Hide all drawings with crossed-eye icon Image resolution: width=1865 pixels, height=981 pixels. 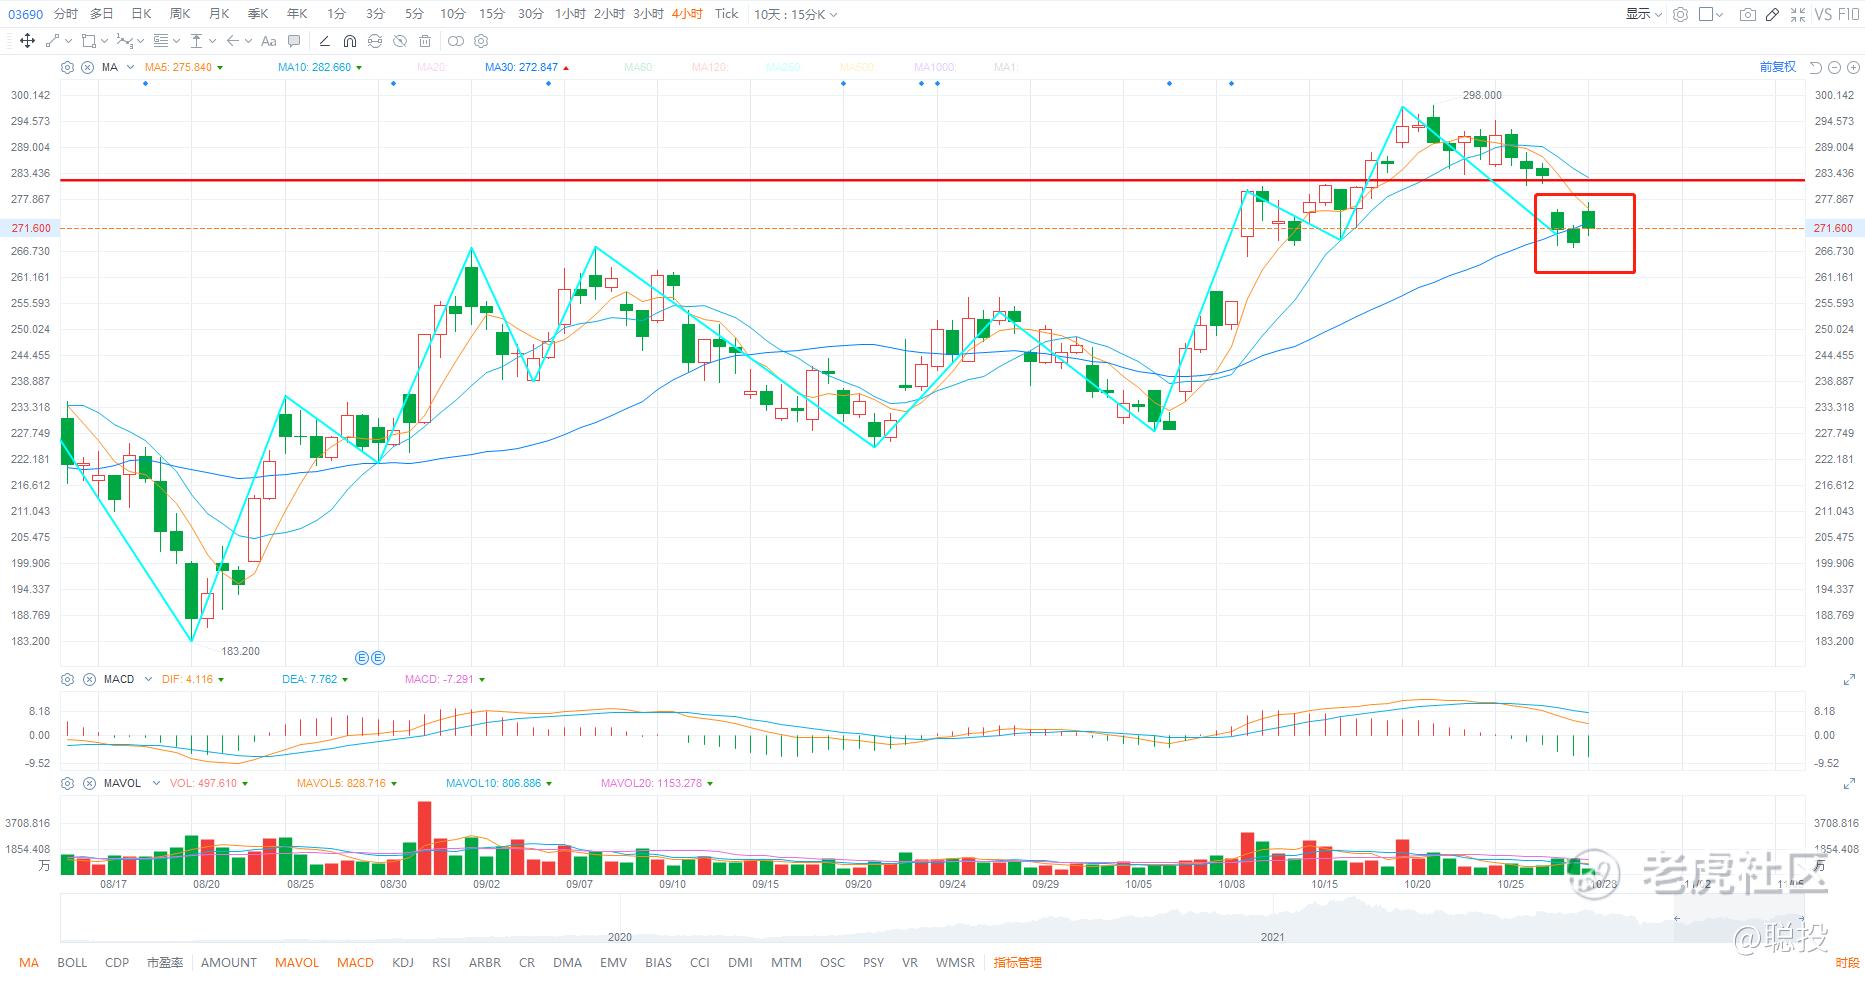click(400, 41)
